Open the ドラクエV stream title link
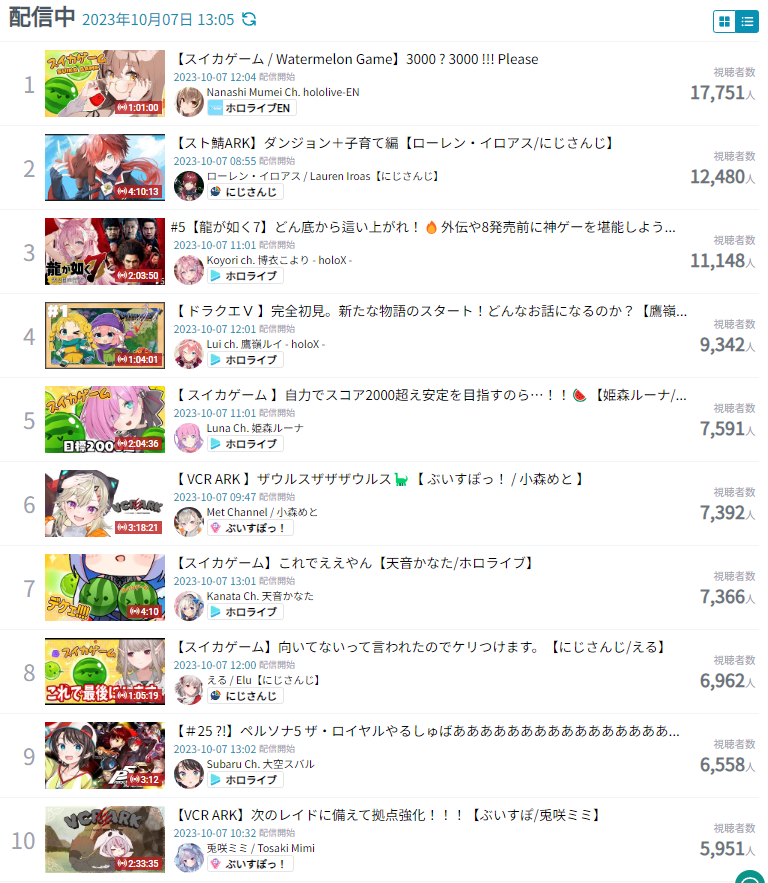The width and height of the screenshot is (768, 883). pyautogui.click(x=431, y=311)
